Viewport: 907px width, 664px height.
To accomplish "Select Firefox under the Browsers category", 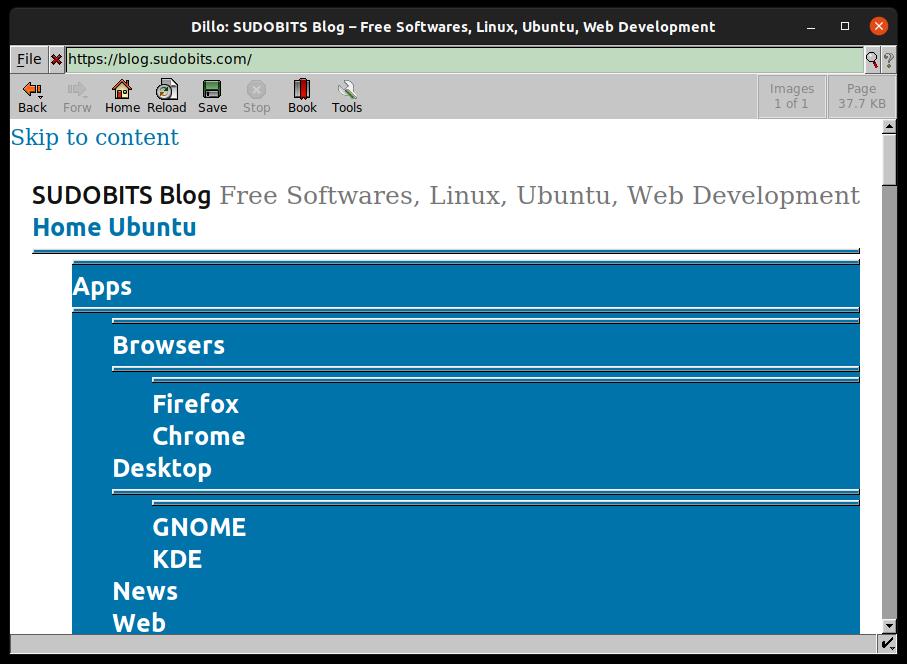I will click(195, 404).
